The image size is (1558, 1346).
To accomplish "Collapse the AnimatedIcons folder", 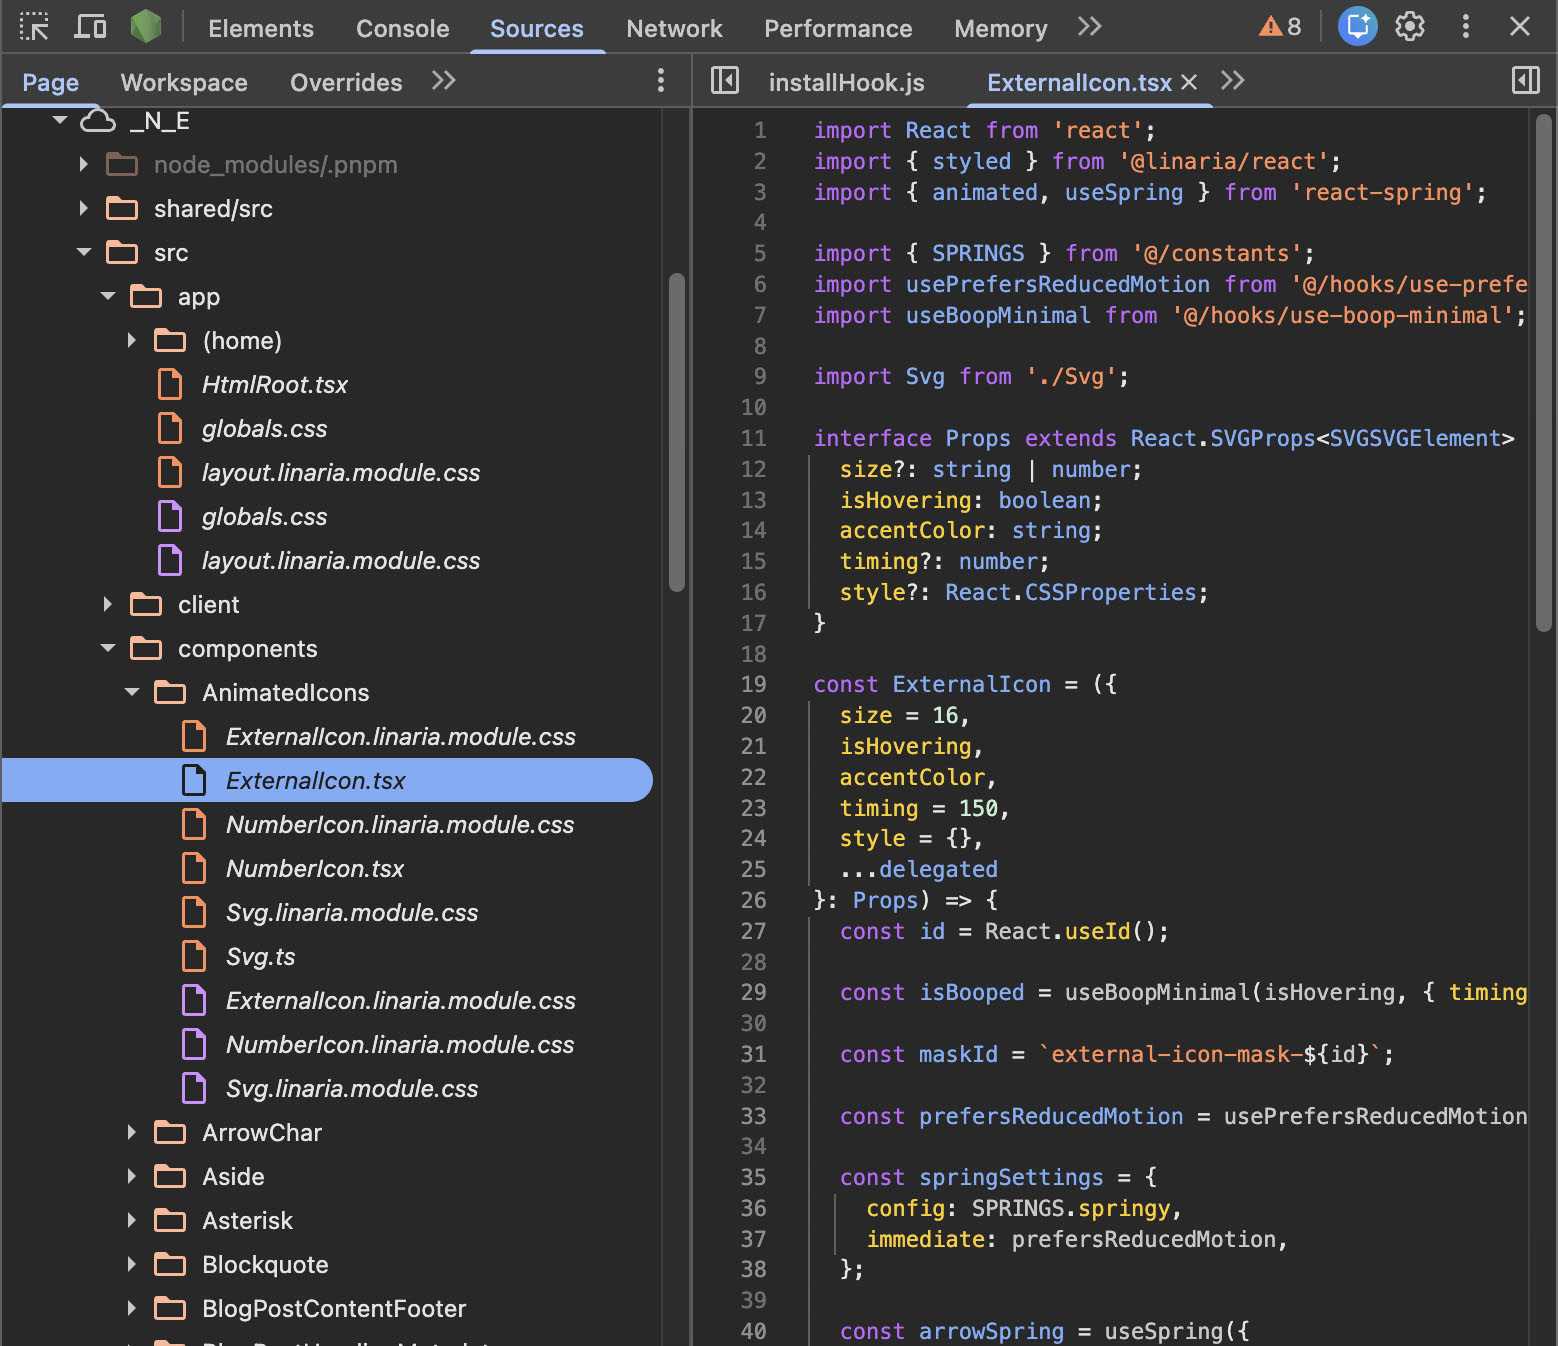I will 132,693.
